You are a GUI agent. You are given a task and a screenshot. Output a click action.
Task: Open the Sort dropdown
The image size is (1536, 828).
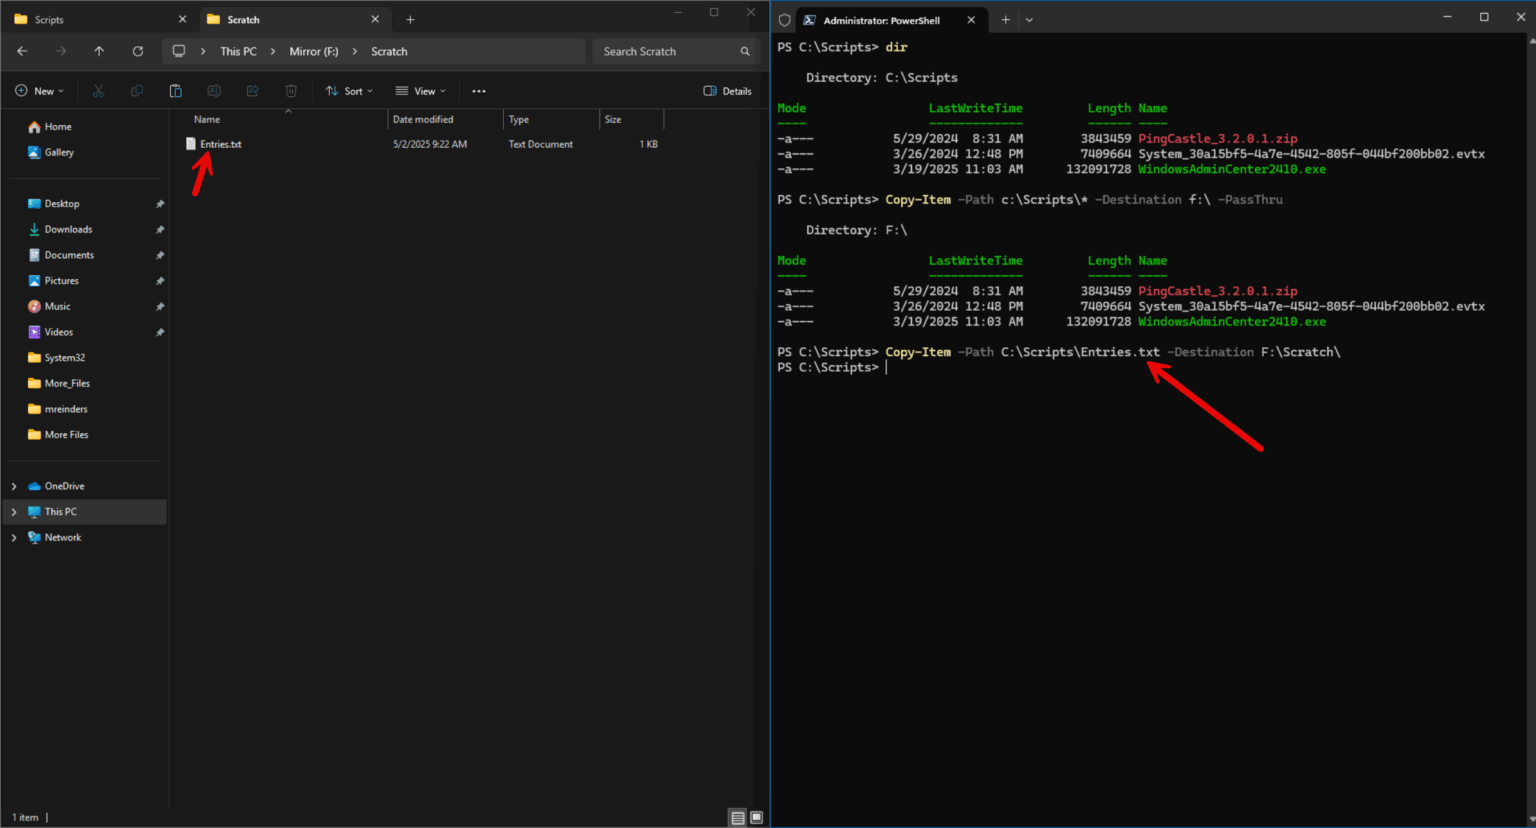click(x=349, y=90)
